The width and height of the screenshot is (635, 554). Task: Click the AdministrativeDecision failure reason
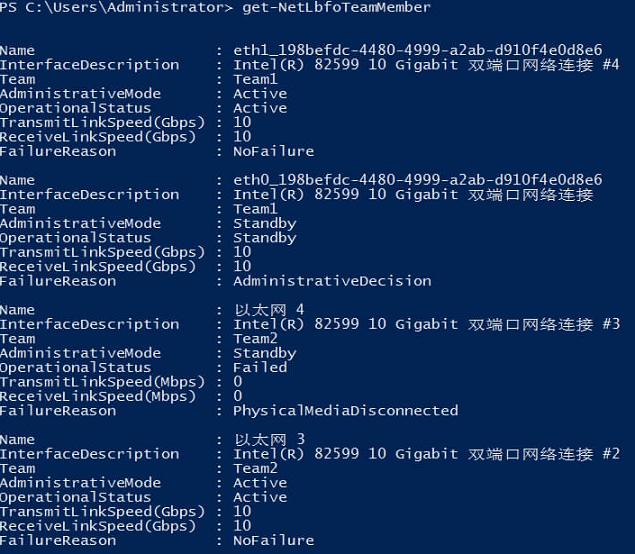click(x=332, y=281)
